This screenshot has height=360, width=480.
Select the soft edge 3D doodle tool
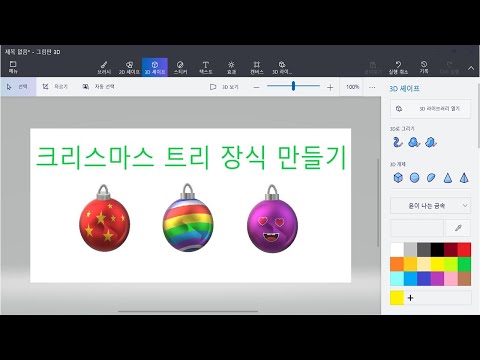[414, 142]
